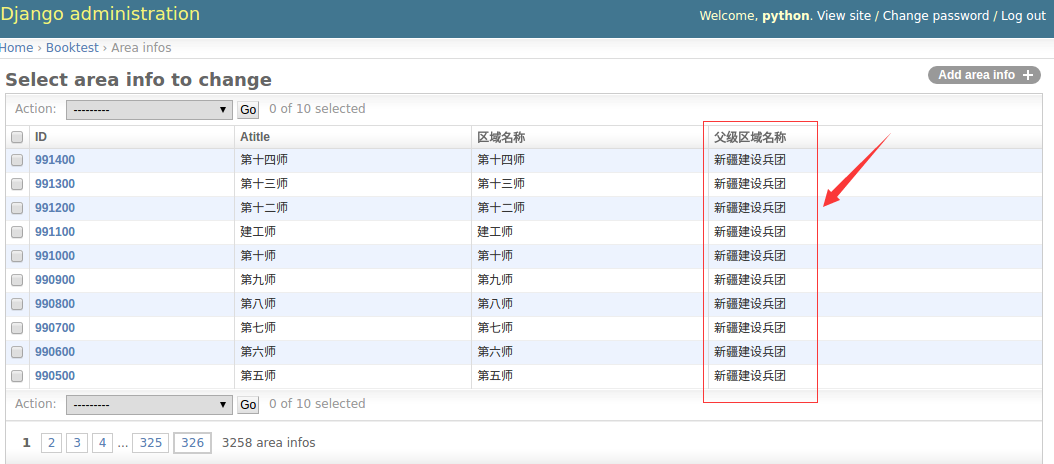Go to the last page 326
This screenshot has height=464, width=1054.
click(x=192, y=443)
